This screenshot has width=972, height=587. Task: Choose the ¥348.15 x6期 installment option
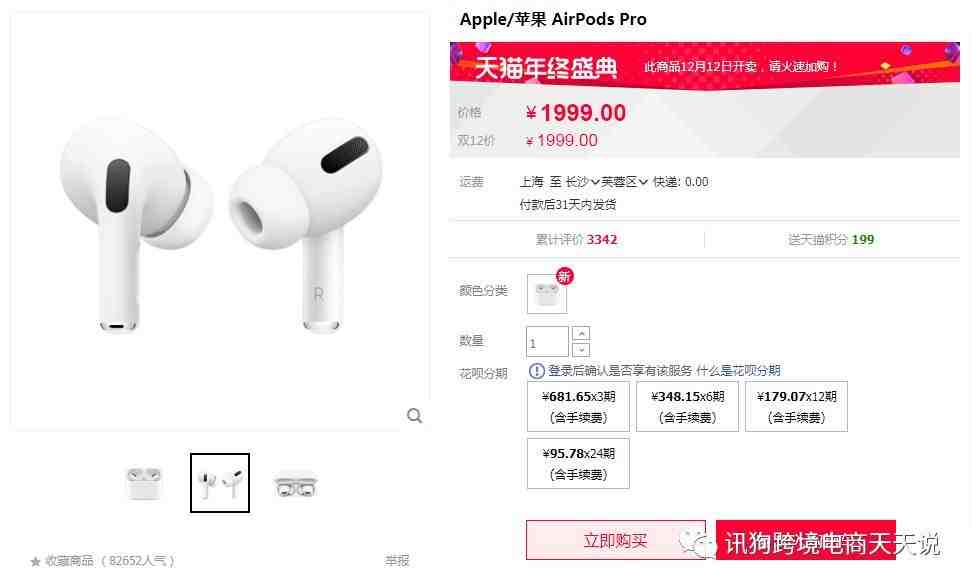[x=687, y=407]
